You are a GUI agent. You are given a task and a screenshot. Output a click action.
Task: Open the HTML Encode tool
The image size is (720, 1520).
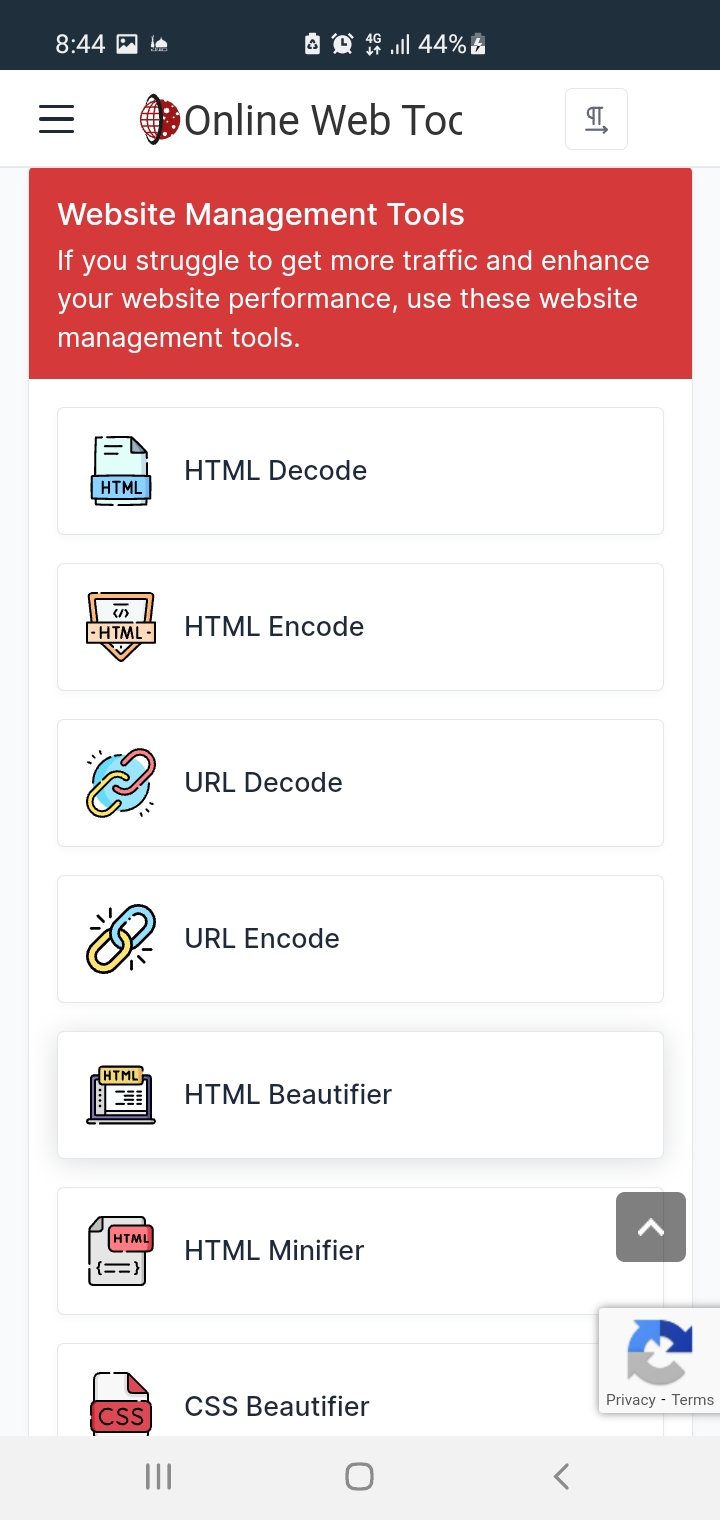tap(274, 627)
